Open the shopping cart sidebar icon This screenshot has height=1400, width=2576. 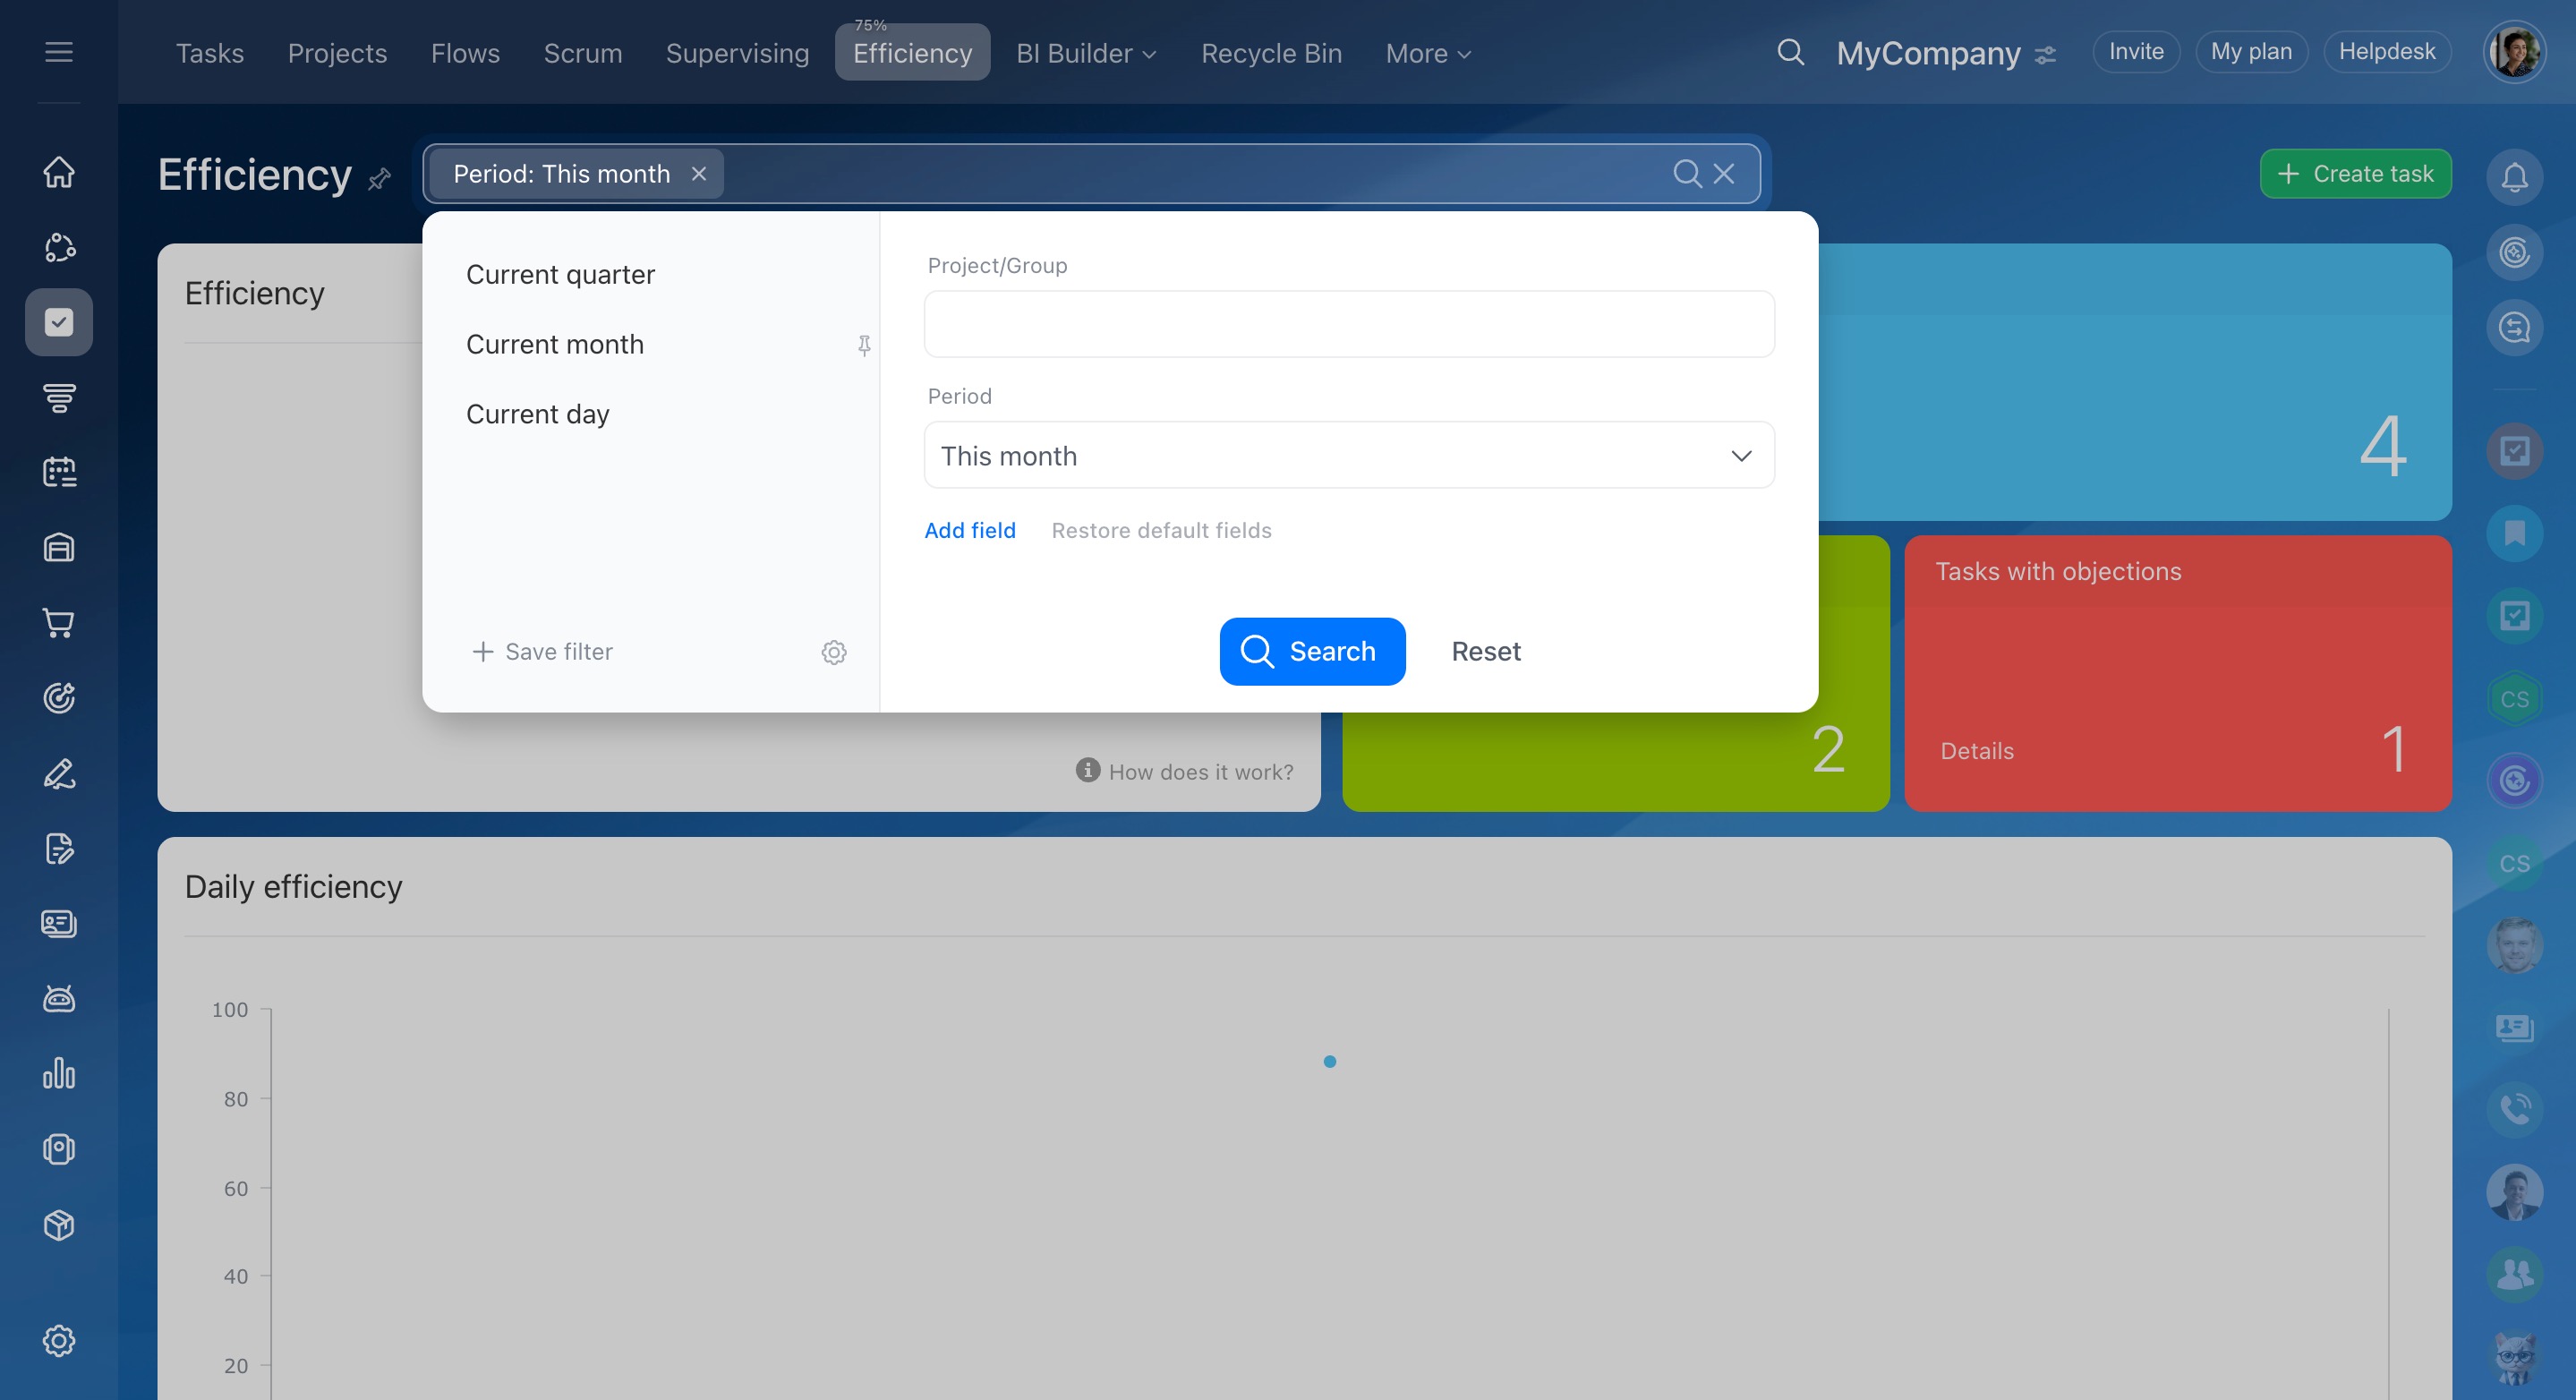point(59,623)
